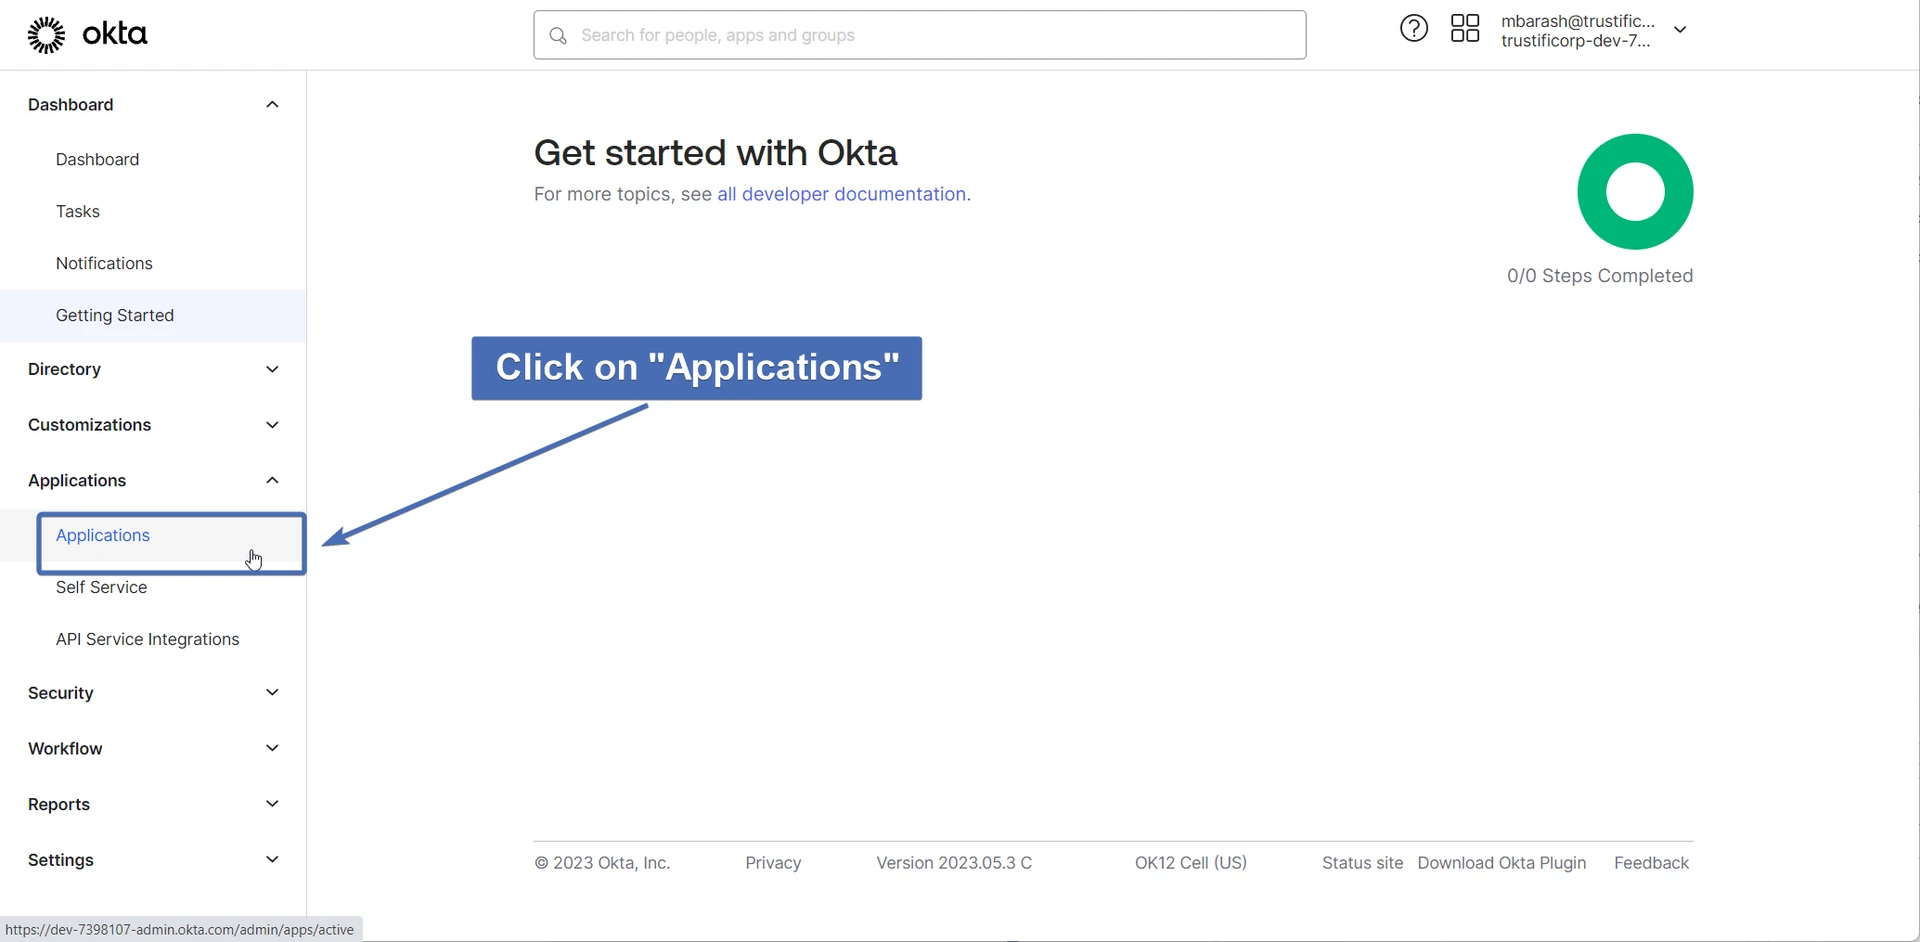Click the green progress ring
Screen dimensions: 1920x942
point(1634,192)
